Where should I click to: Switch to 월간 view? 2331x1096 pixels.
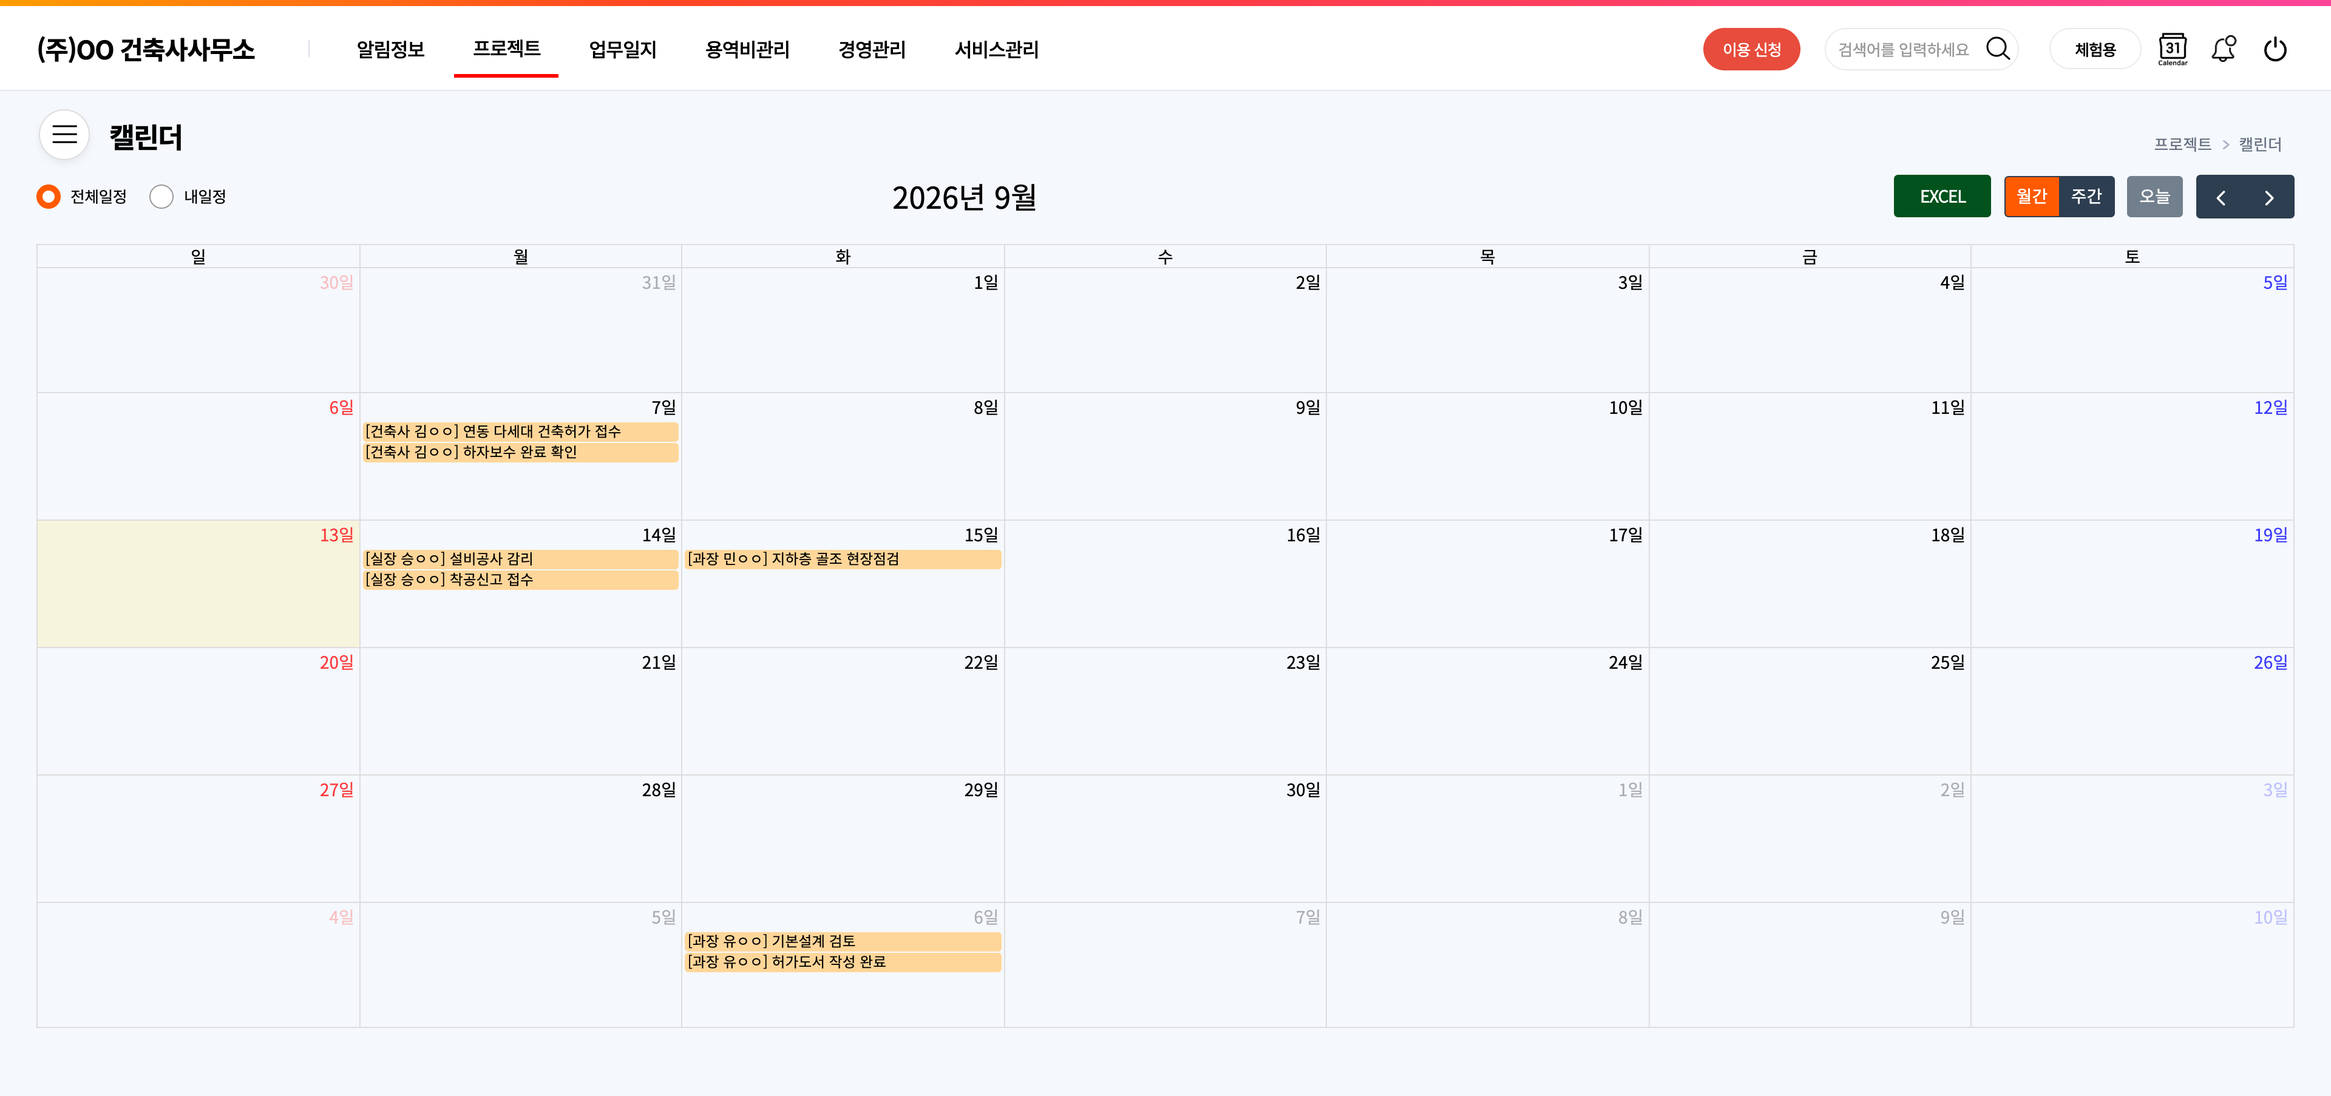coord(2031,196)
